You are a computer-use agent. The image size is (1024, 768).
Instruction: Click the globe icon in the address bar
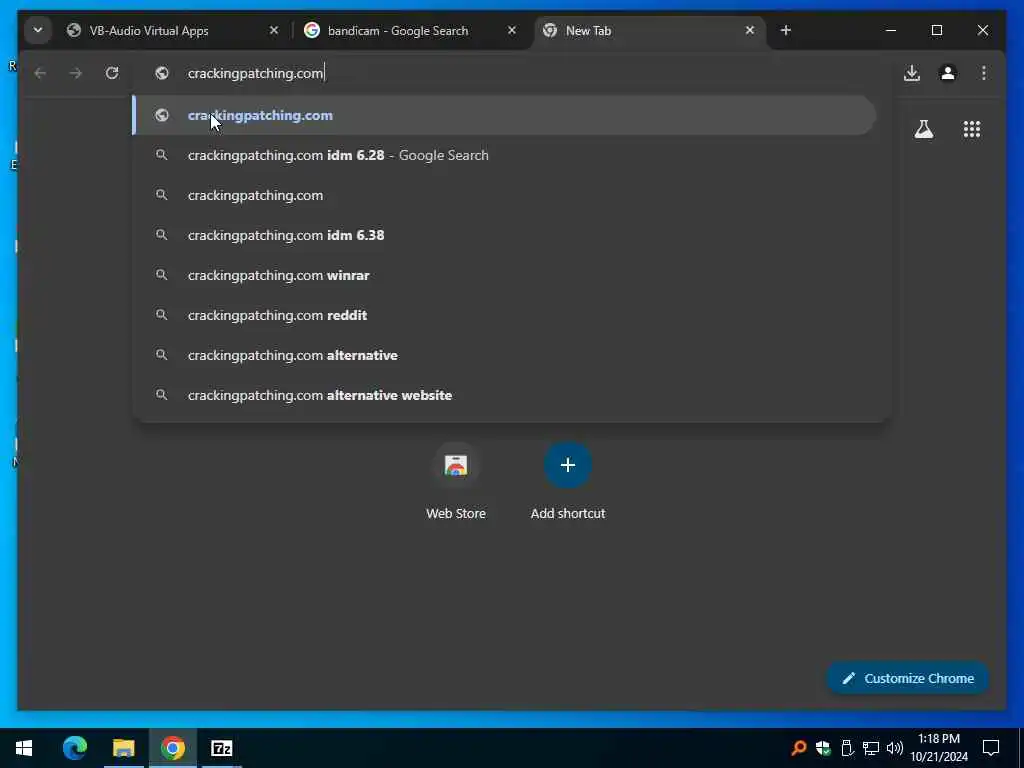click(x=162, y=73)
